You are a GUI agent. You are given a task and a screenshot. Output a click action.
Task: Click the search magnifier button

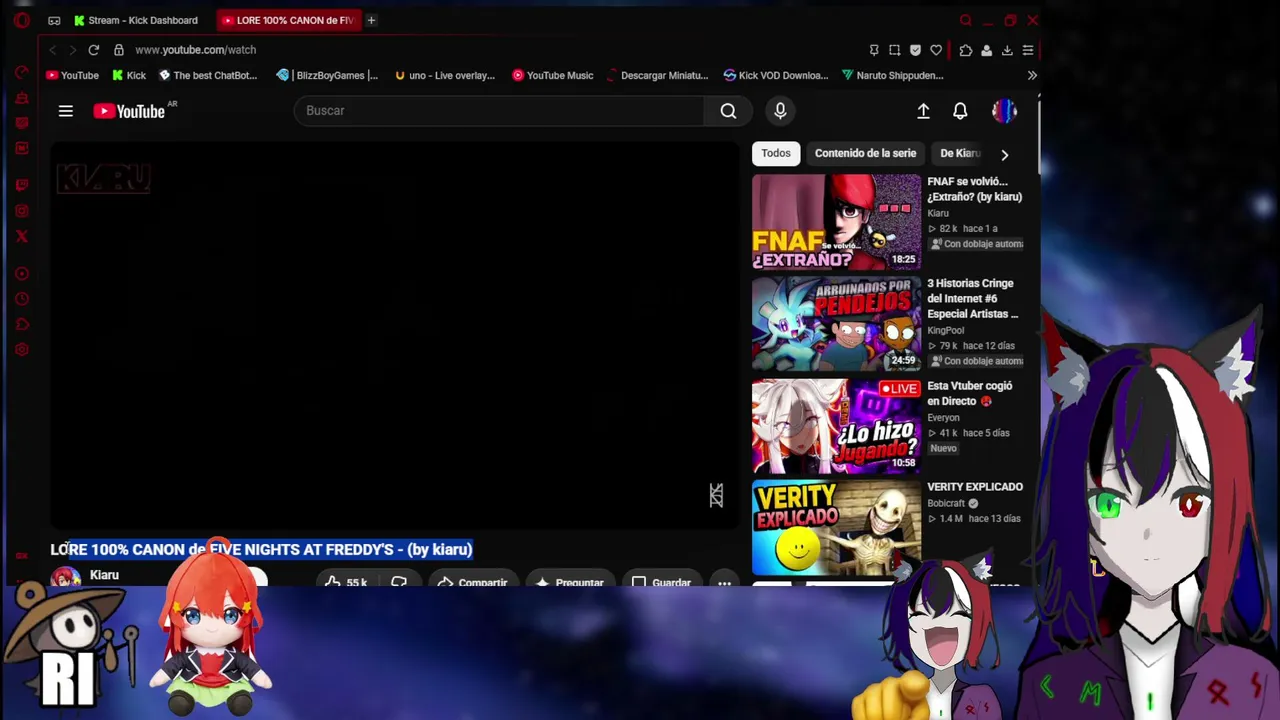pos(728,111)
